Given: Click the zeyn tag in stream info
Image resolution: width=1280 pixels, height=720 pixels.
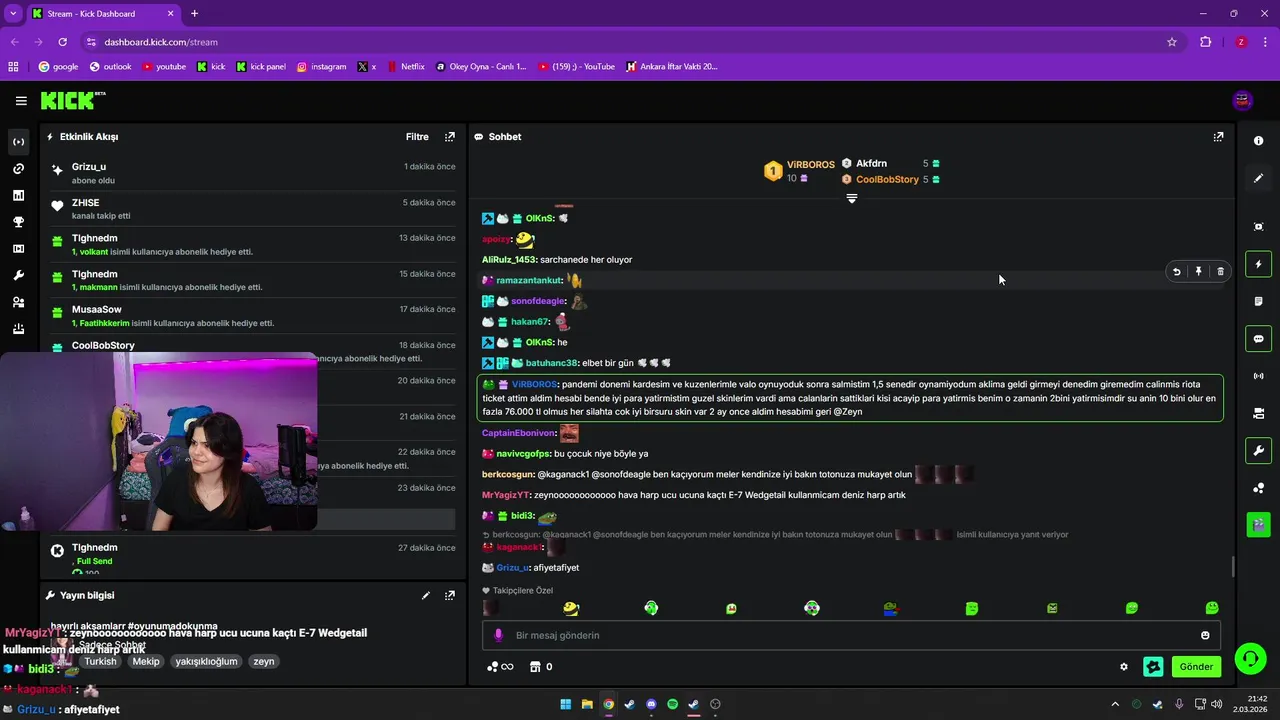Looking at the screenshot, I should click(x=263, y=662).
